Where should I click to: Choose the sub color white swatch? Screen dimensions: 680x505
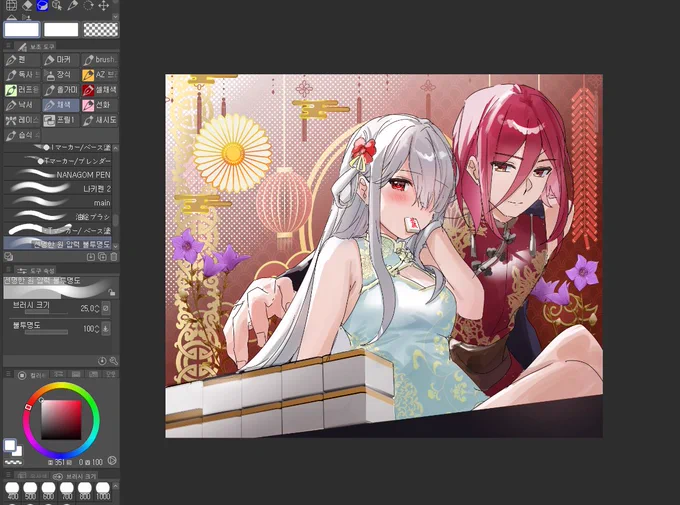click(x=61, y=30)
